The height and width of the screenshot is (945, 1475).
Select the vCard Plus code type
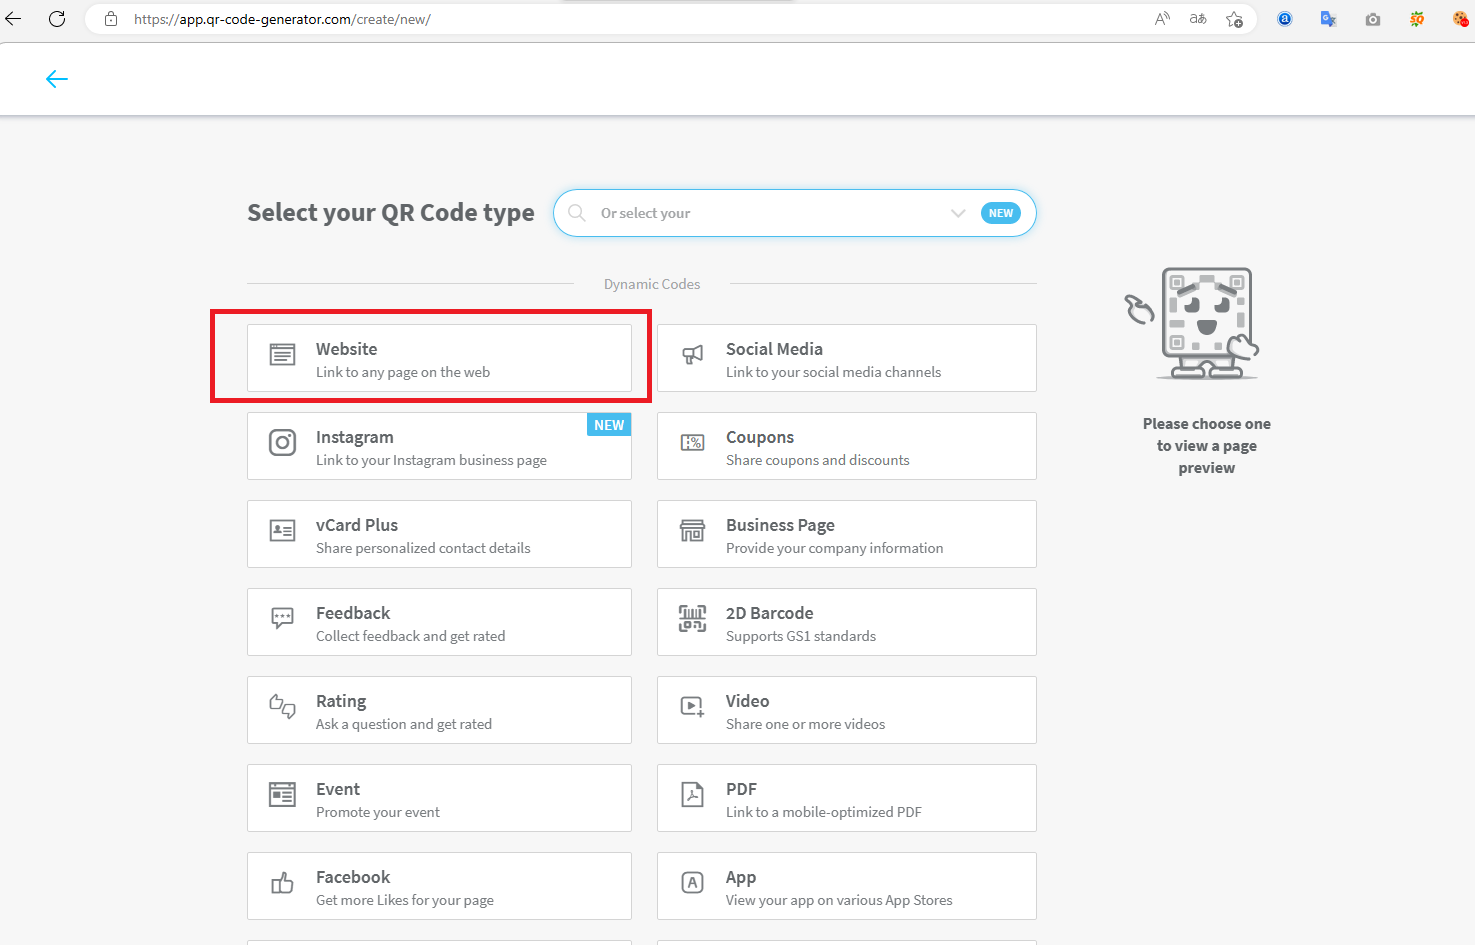coord(439,534)
